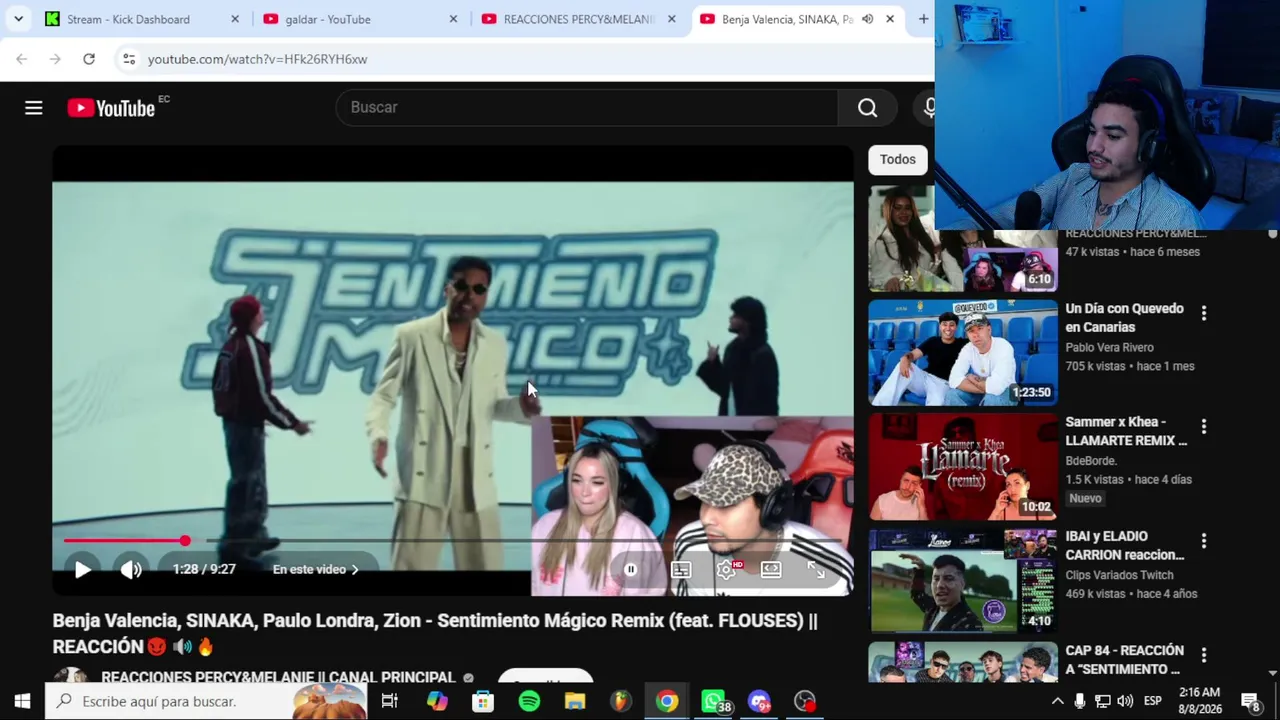Open Discord from the taskbar
The height and width of the screenshot is (720, 1280).
pyautogui.click(x=760, y=701)
